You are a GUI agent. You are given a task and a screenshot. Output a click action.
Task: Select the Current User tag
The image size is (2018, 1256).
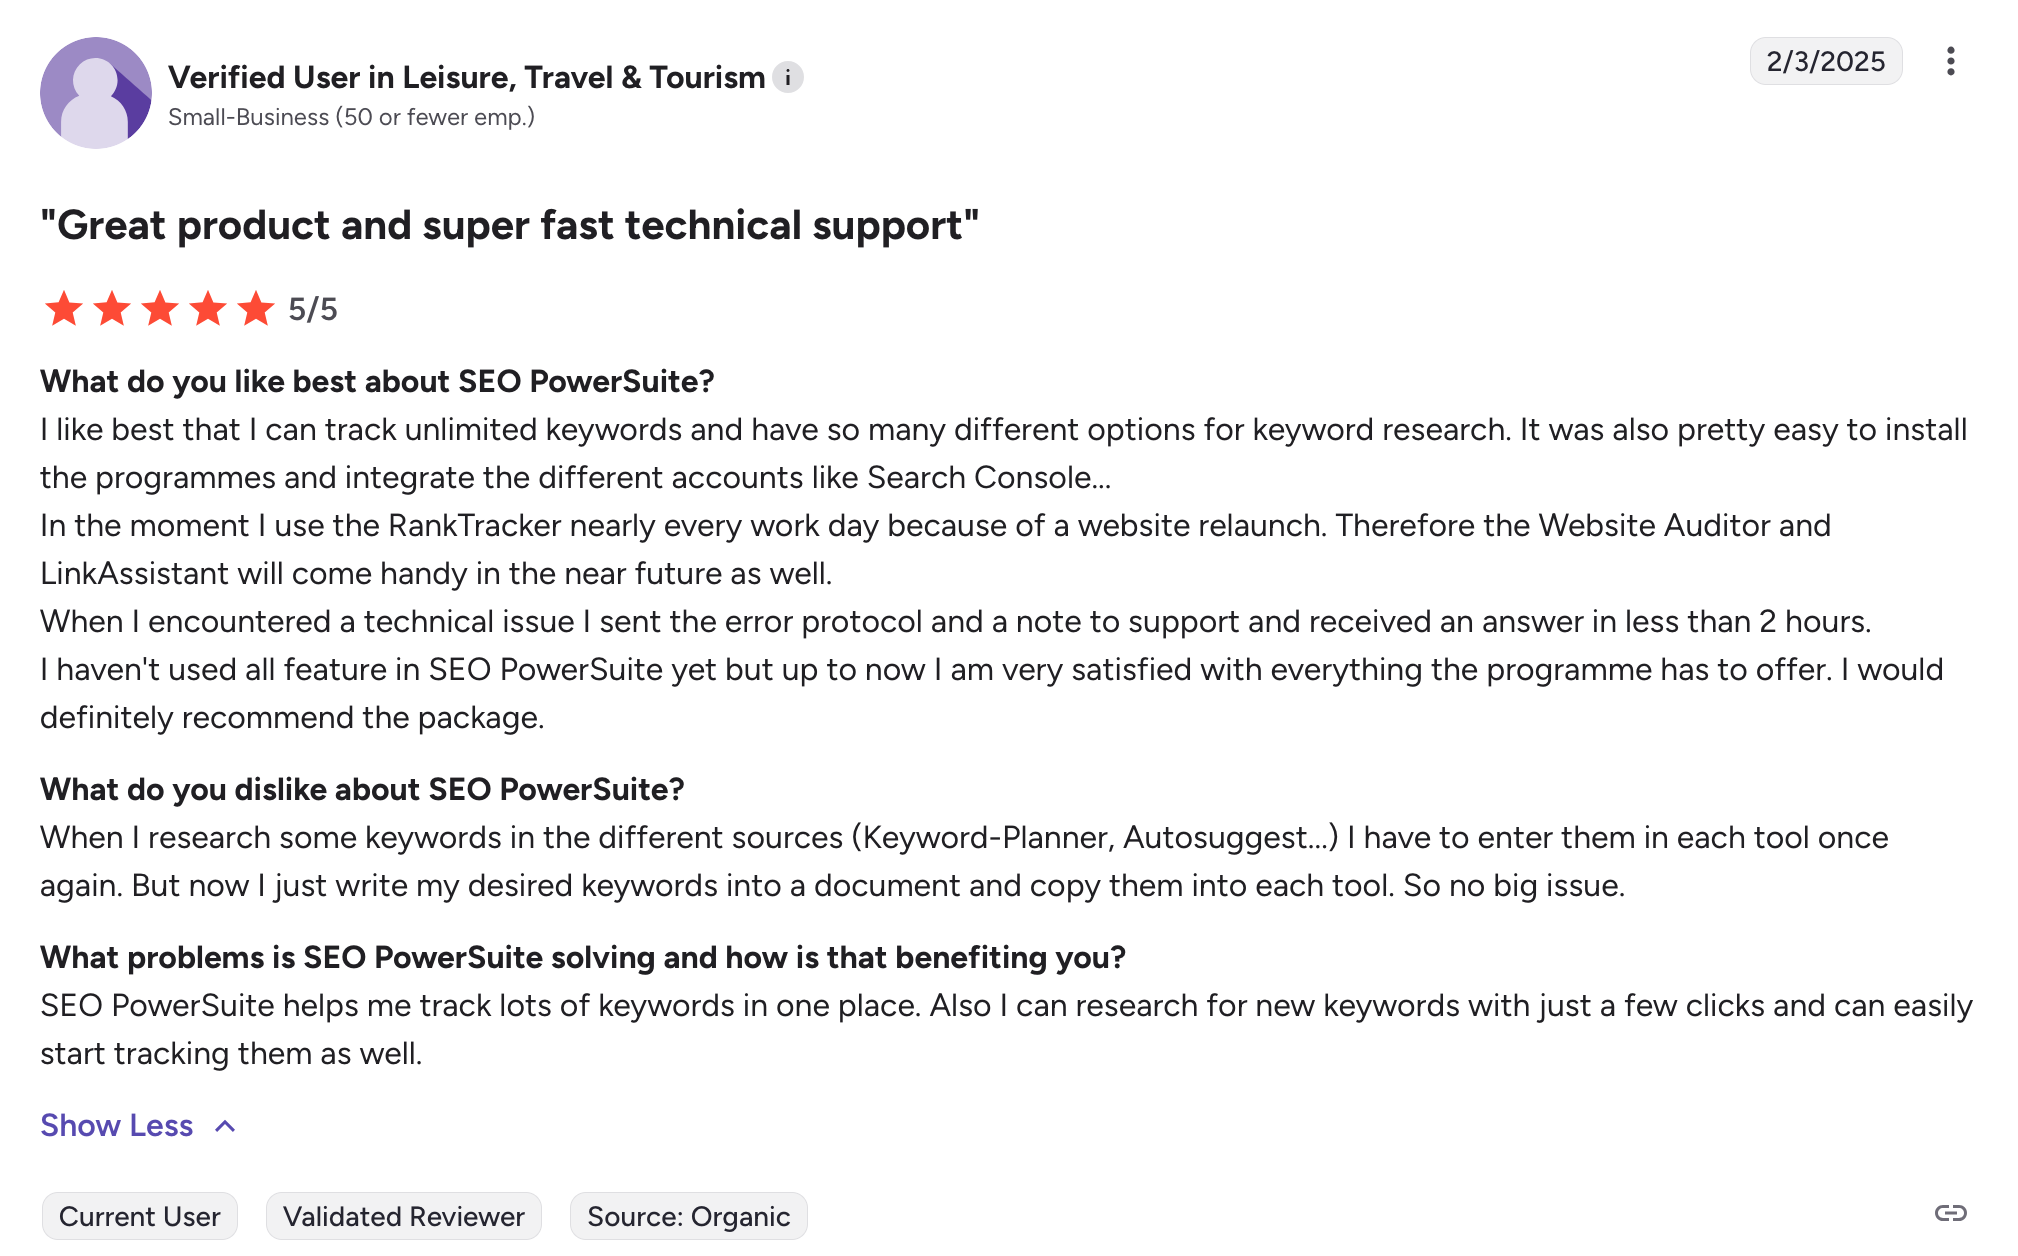[140, 1216]
